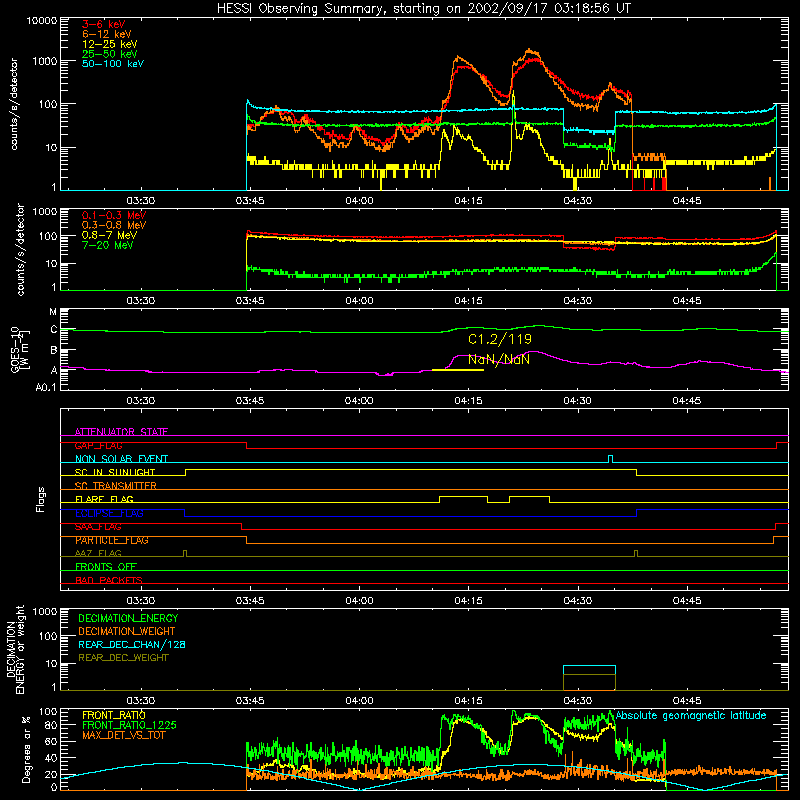Click the Absolute geomagnetic latitude label

[x=691, y=715]
